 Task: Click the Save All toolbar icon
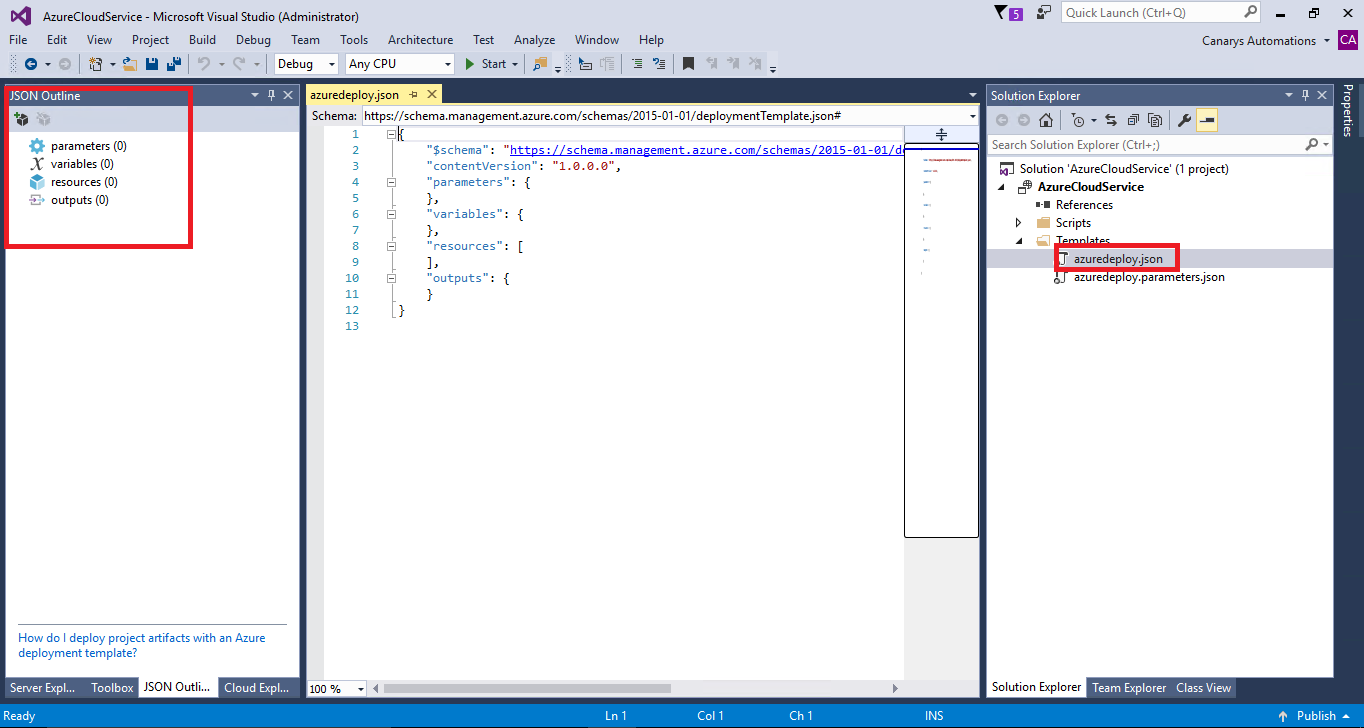(x=174, y=64)
